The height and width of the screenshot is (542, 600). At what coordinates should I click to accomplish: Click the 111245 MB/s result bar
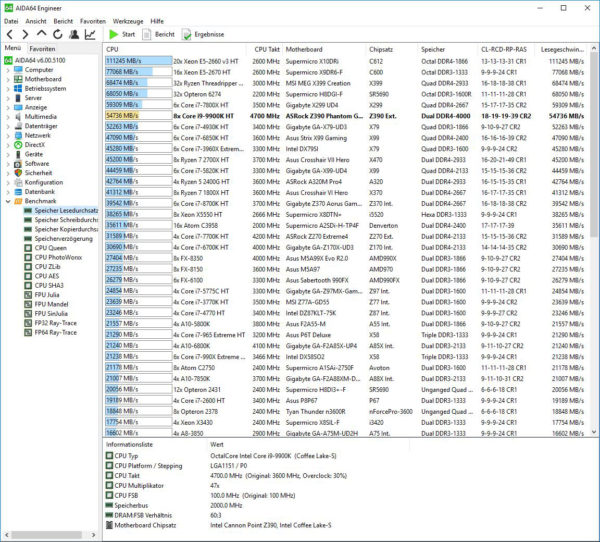click(x=139, y=61)
